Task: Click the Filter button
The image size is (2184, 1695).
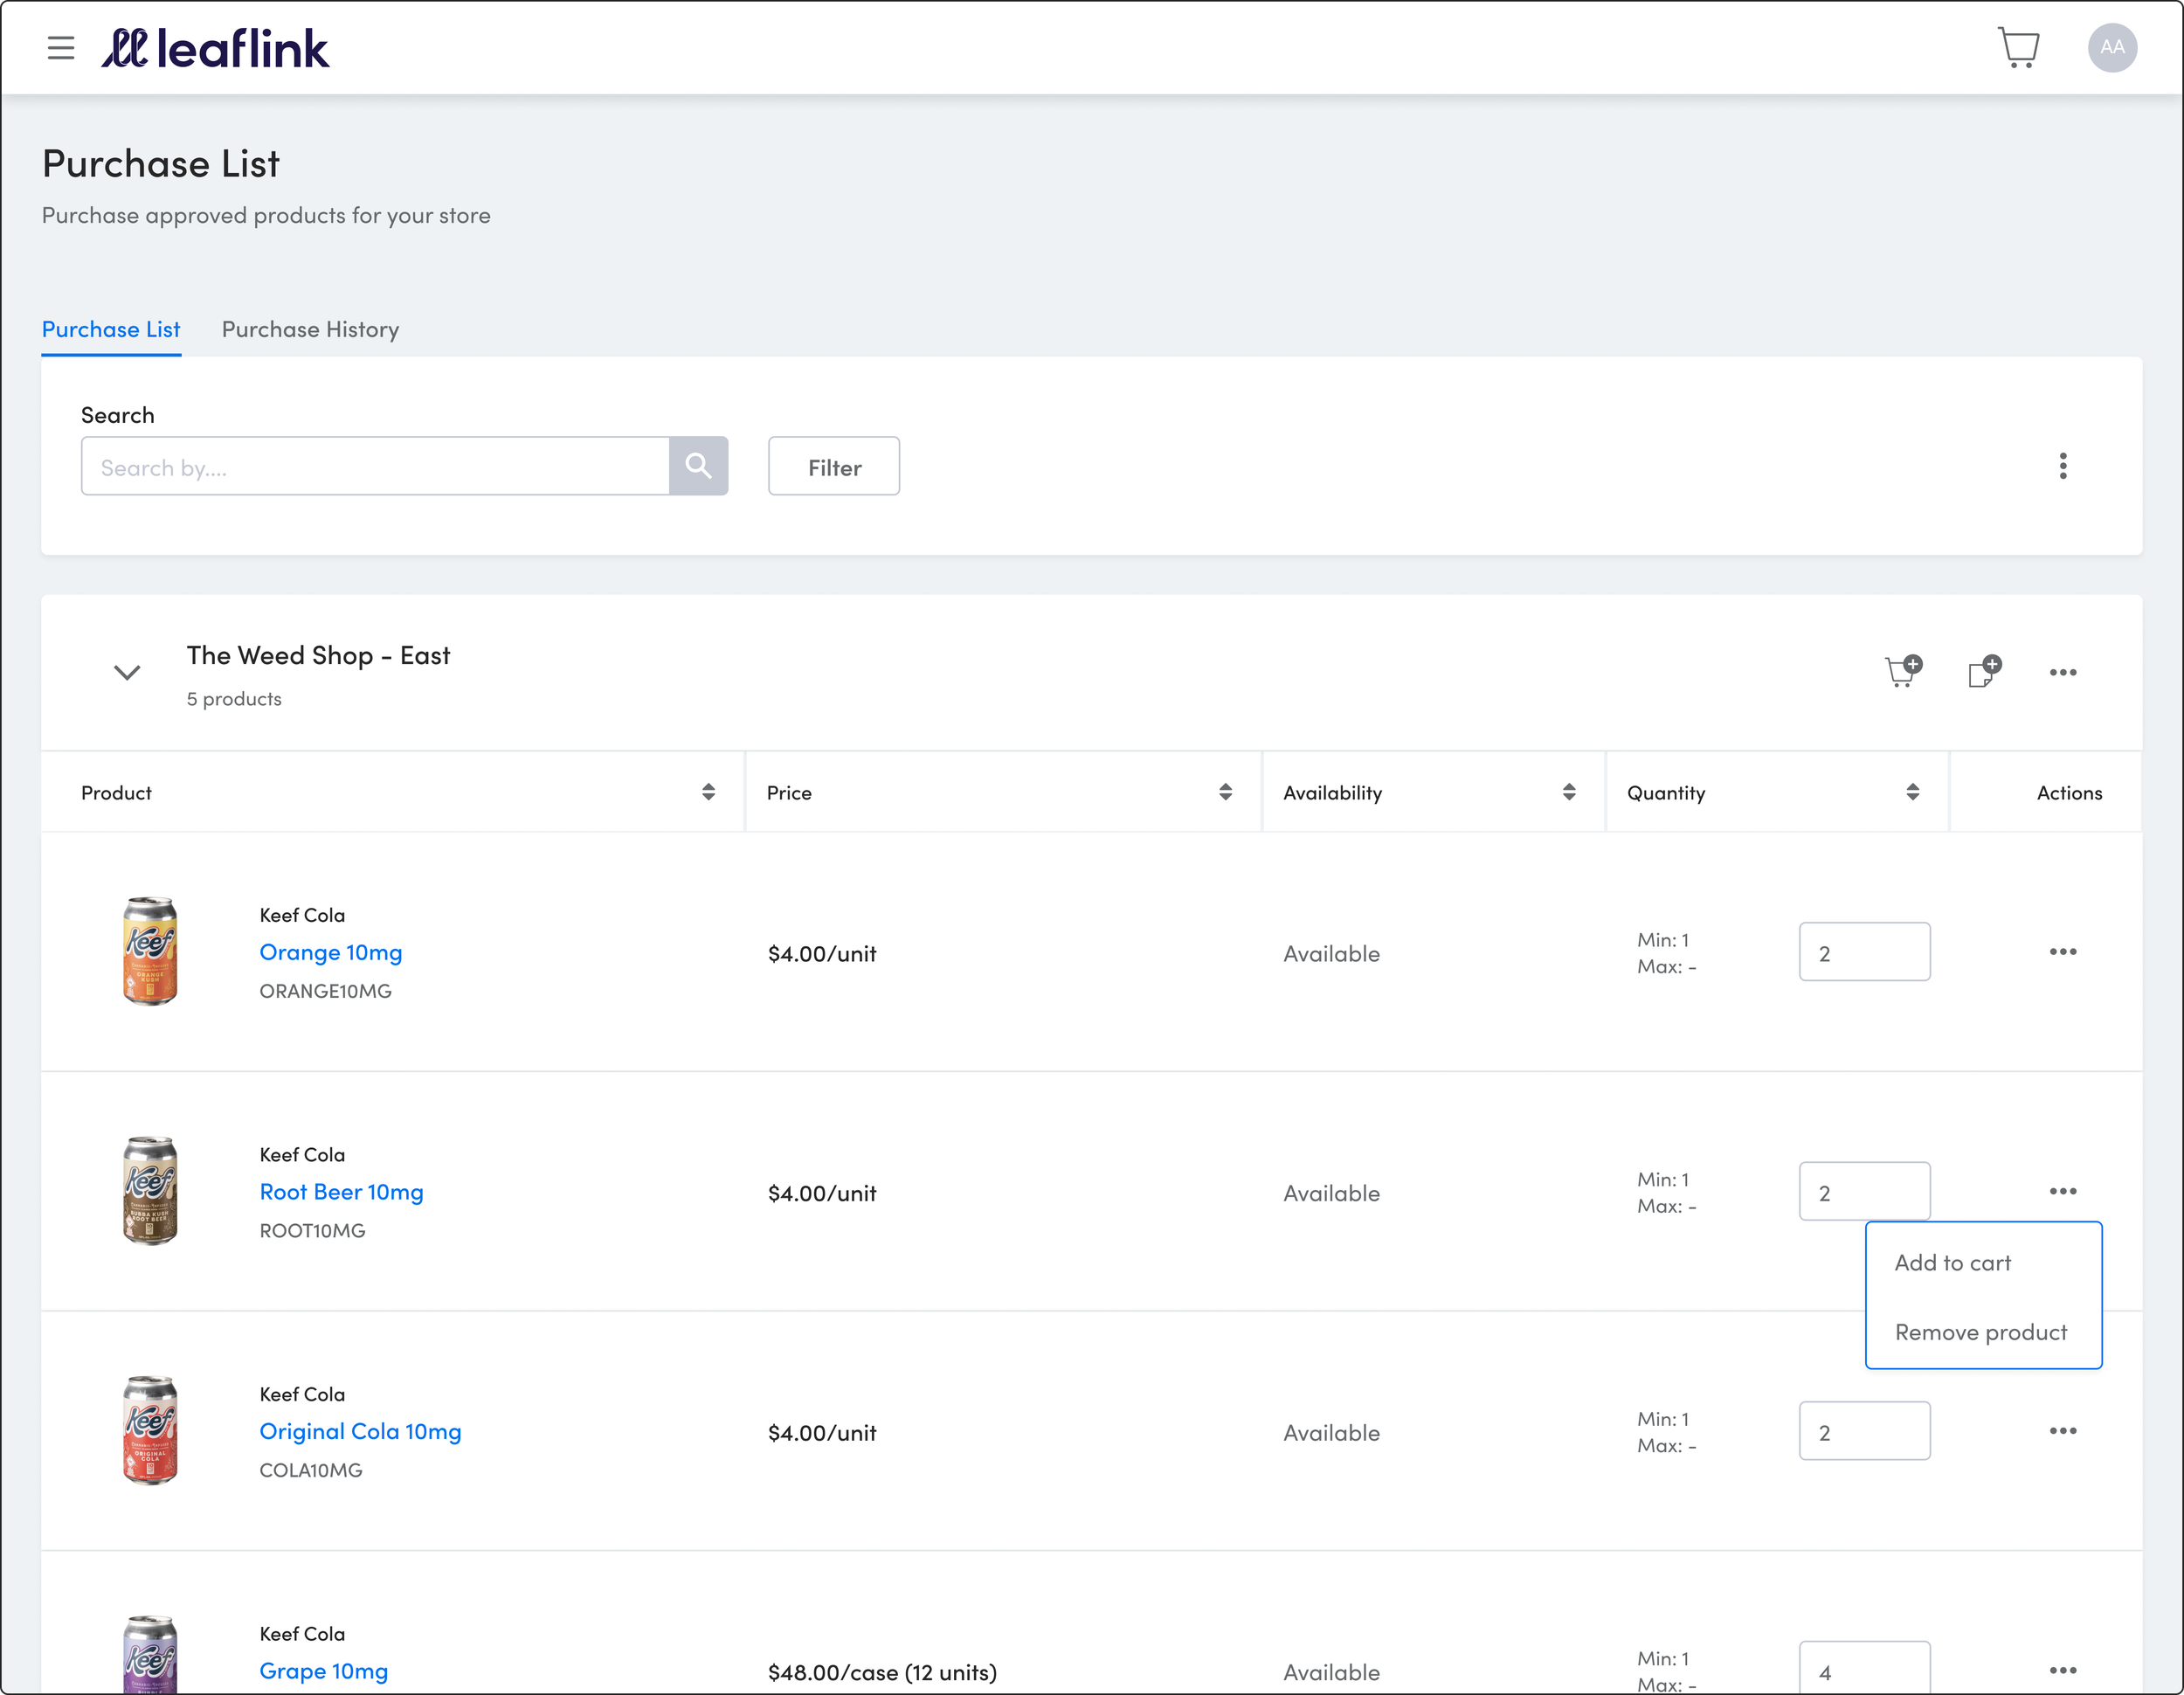Action: coord(833,467)
